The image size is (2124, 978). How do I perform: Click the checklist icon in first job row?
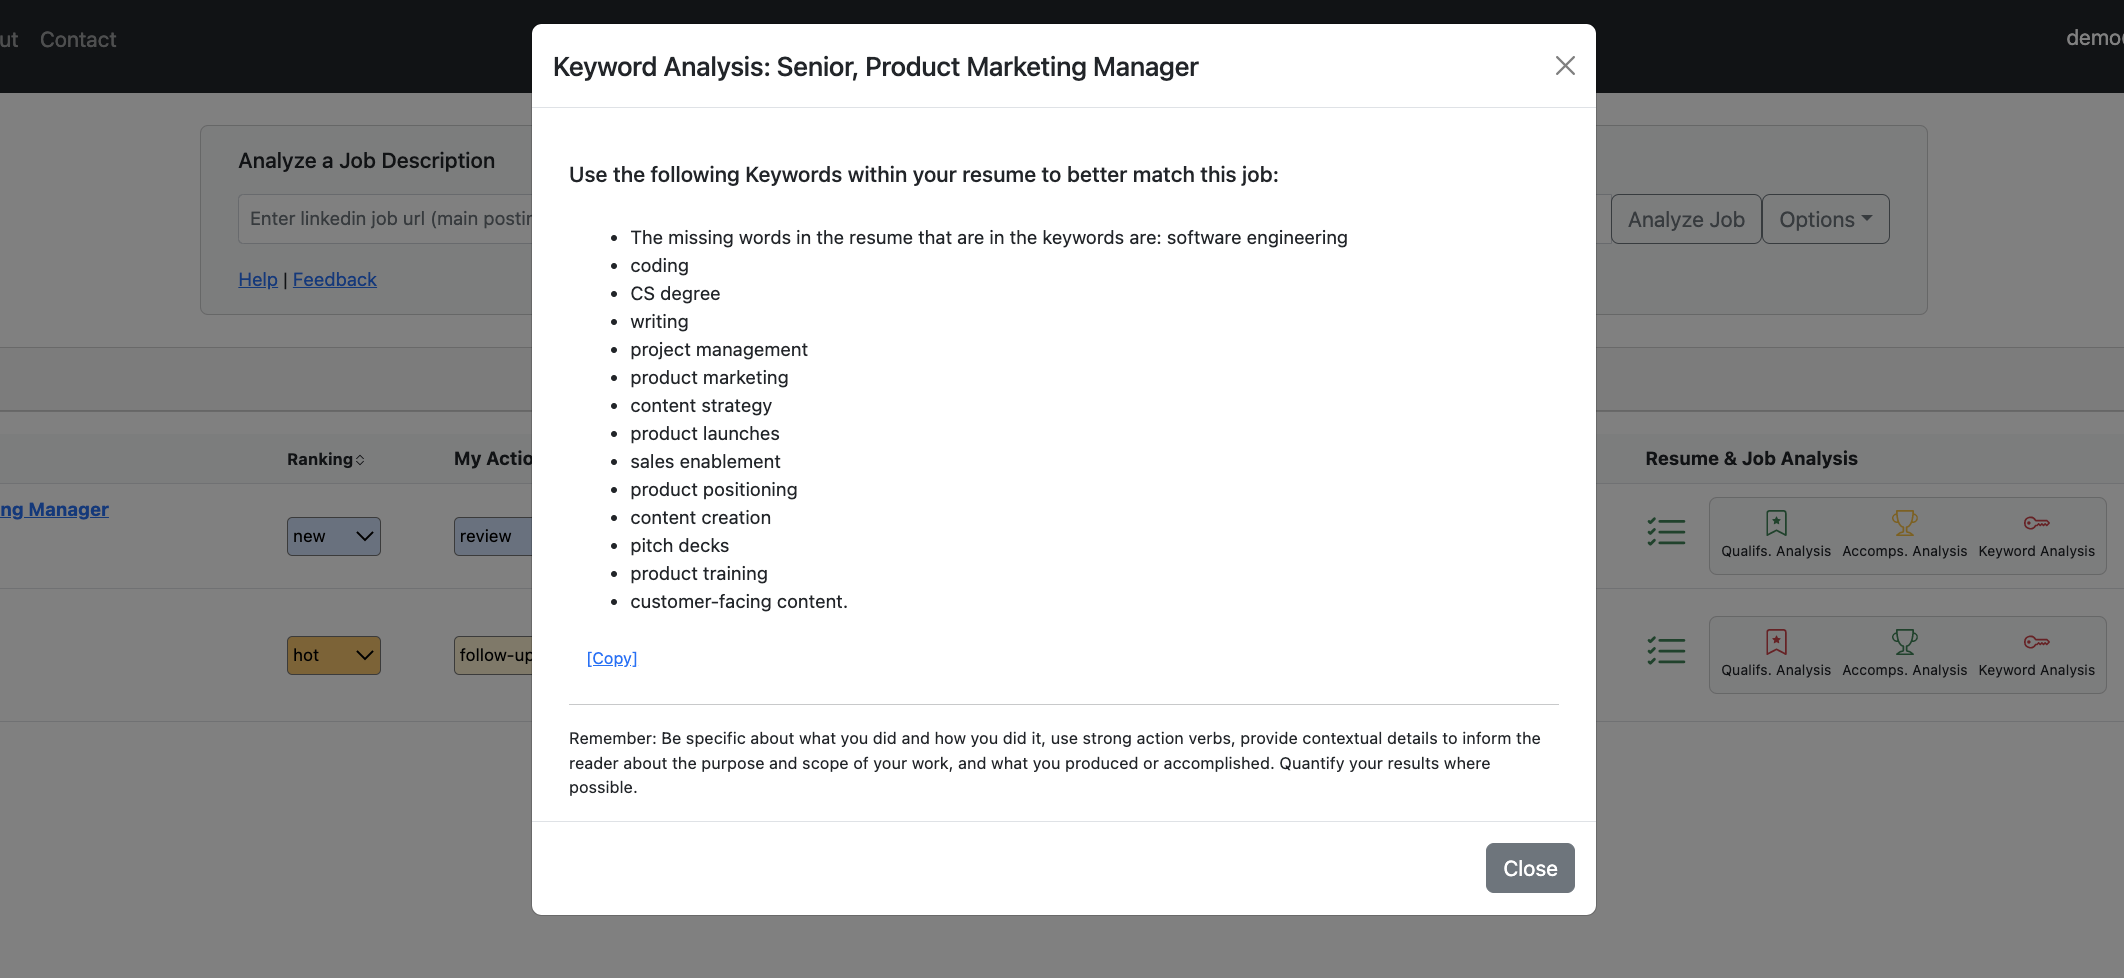[1666, 532]
